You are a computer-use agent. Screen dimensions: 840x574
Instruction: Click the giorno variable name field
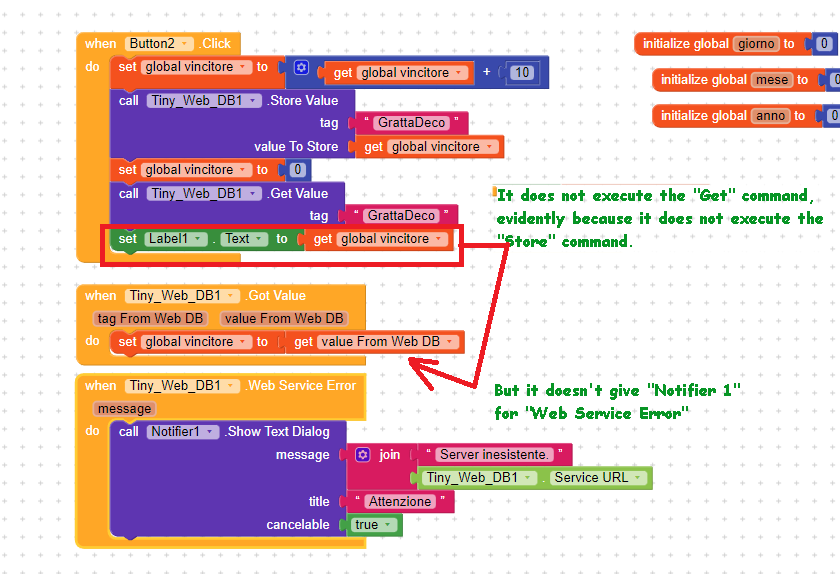coord(756,44)
